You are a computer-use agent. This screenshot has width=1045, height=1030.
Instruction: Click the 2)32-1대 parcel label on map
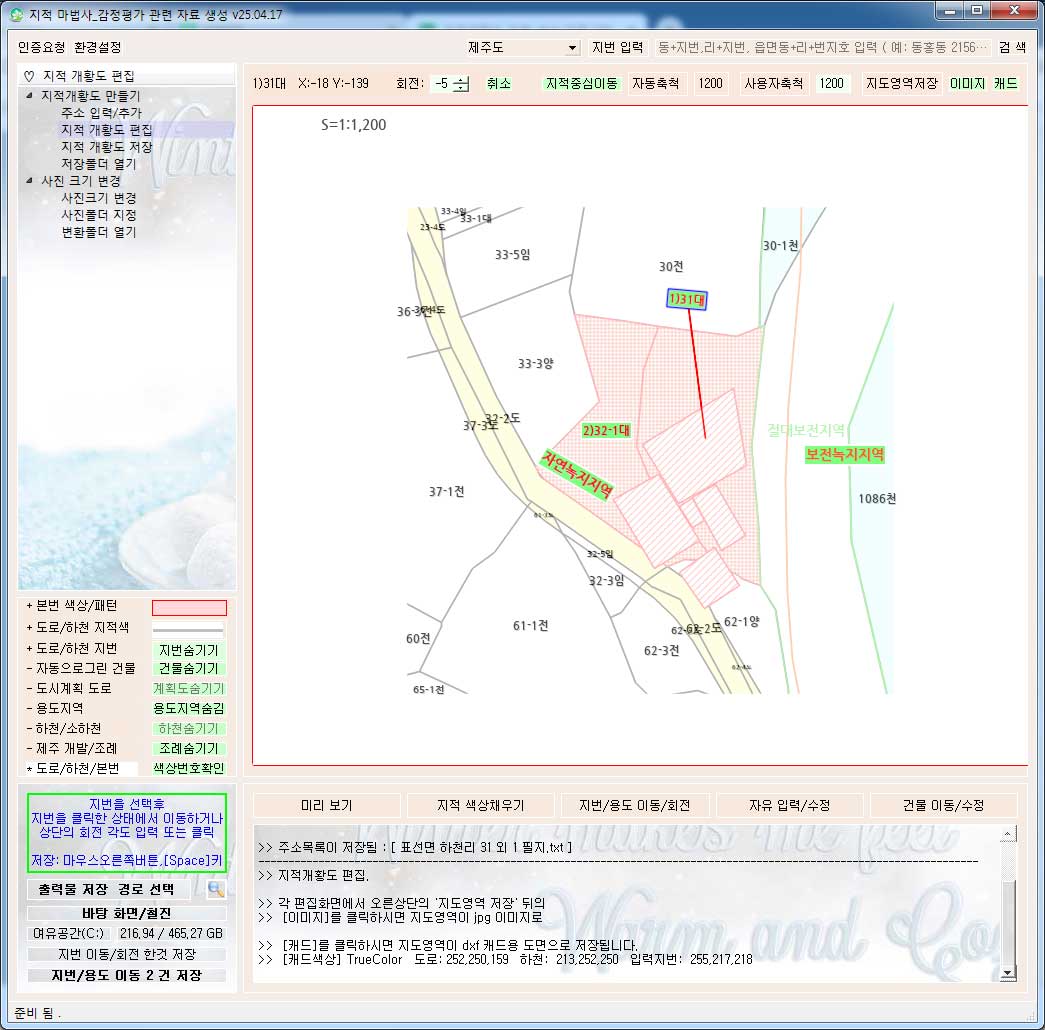[x=605, y=431]
